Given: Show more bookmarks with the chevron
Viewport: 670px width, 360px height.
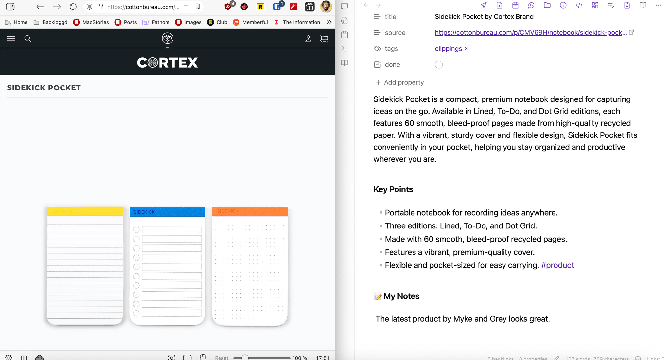Looking at the screenshot, I should (x=329, y=22).
